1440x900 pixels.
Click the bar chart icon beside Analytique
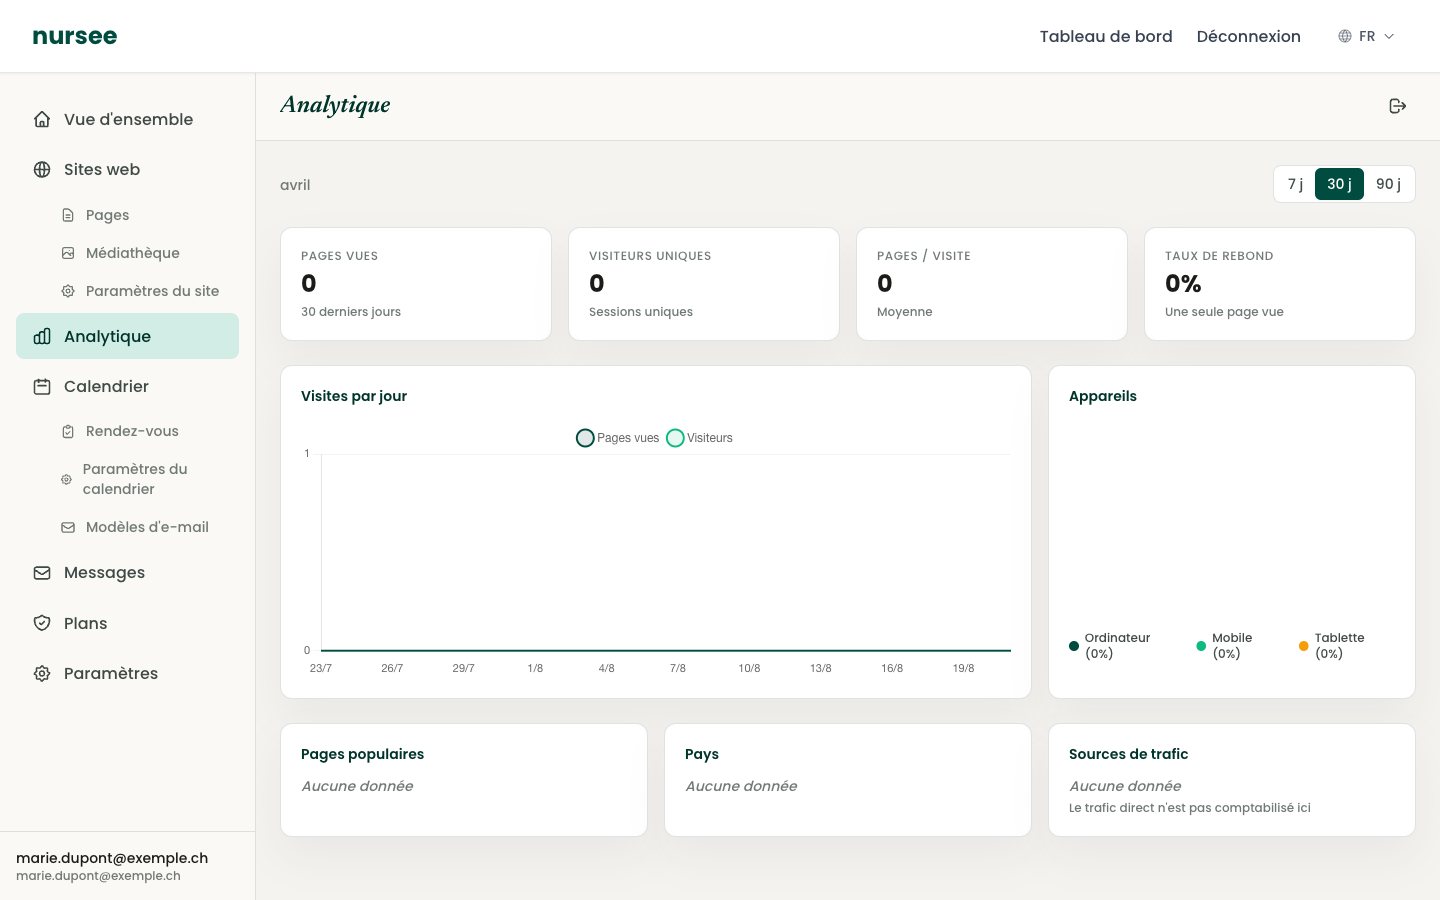(x=42, y=336)
